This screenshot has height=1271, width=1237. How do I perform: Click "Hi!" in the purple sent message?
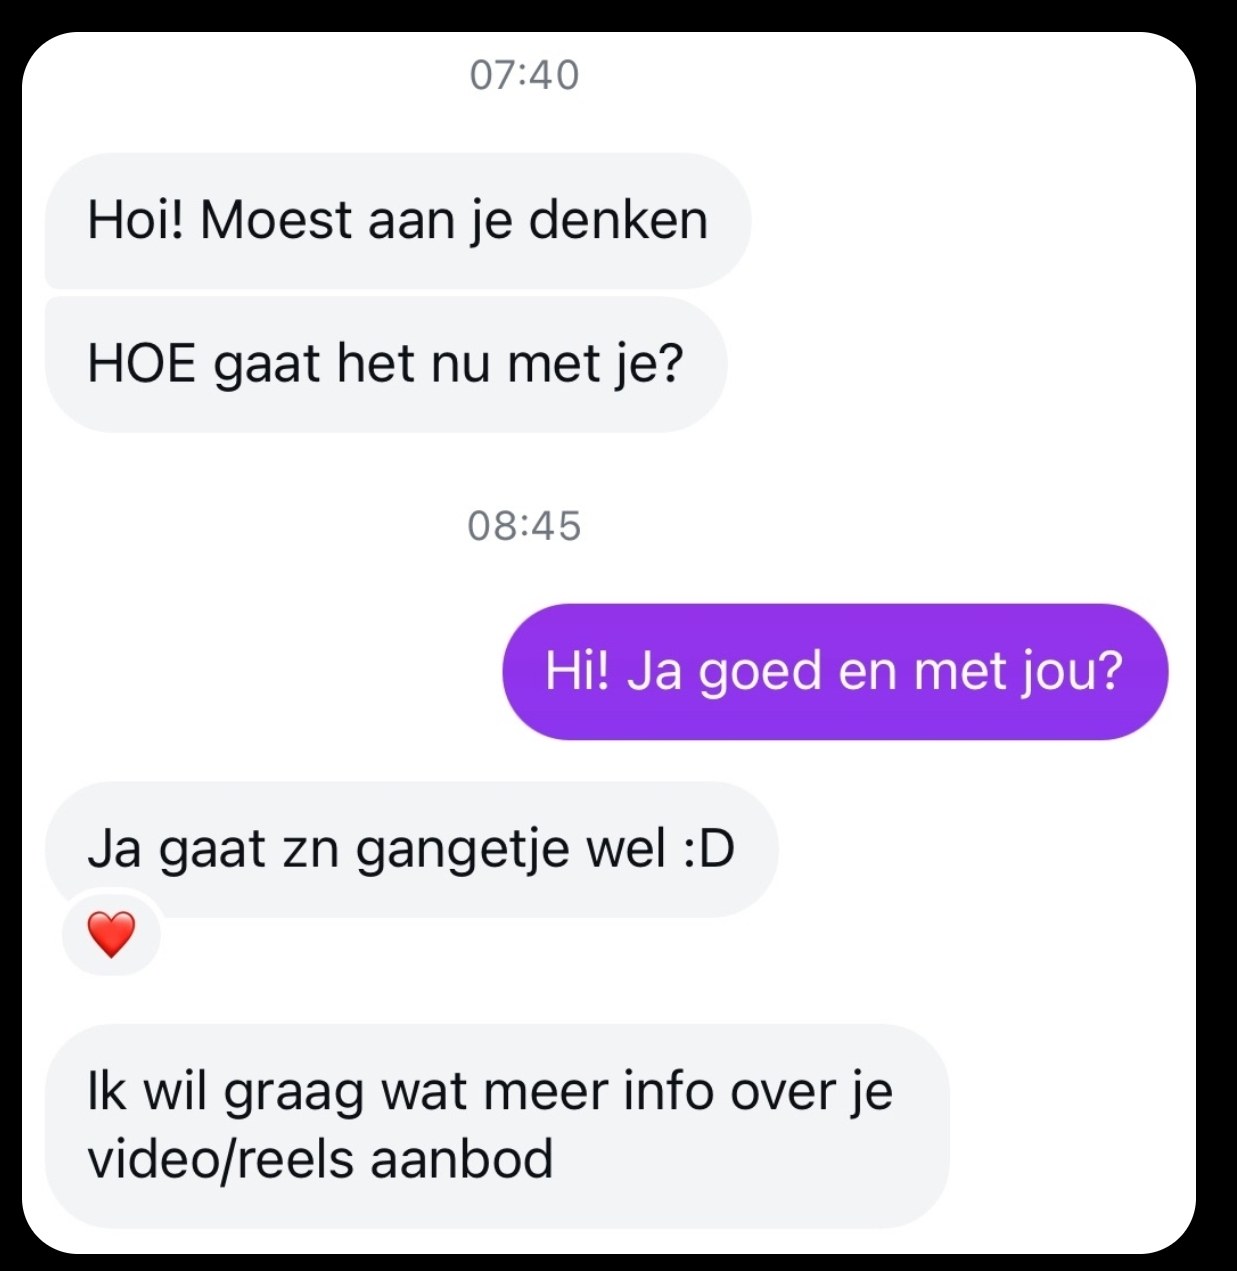coord(576,671)
